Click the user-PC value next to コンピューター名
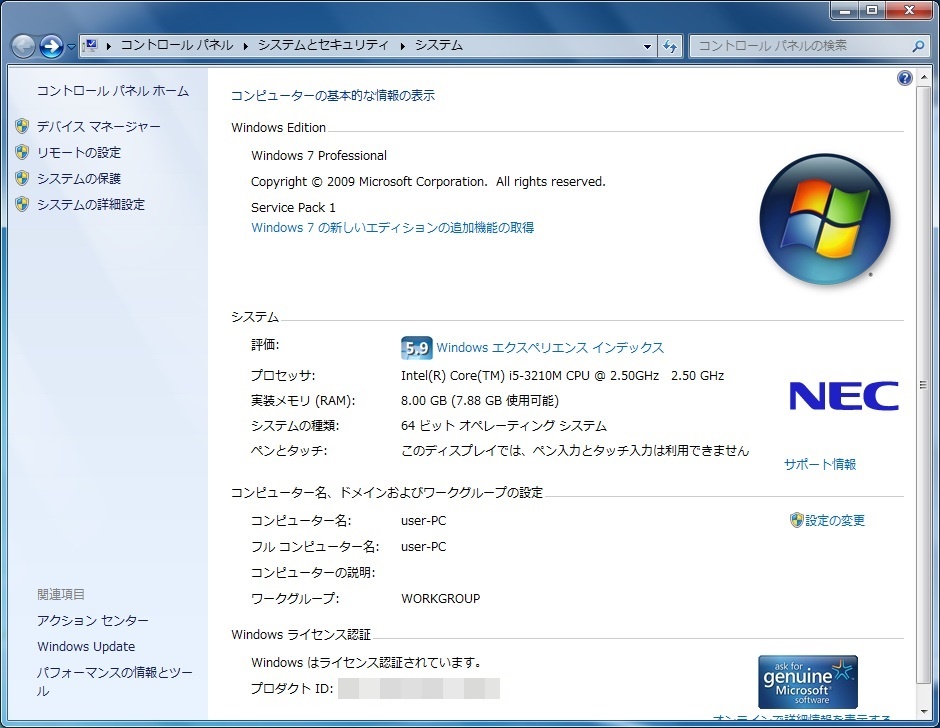This screenshot has height=728, width=940. [423, 521]
